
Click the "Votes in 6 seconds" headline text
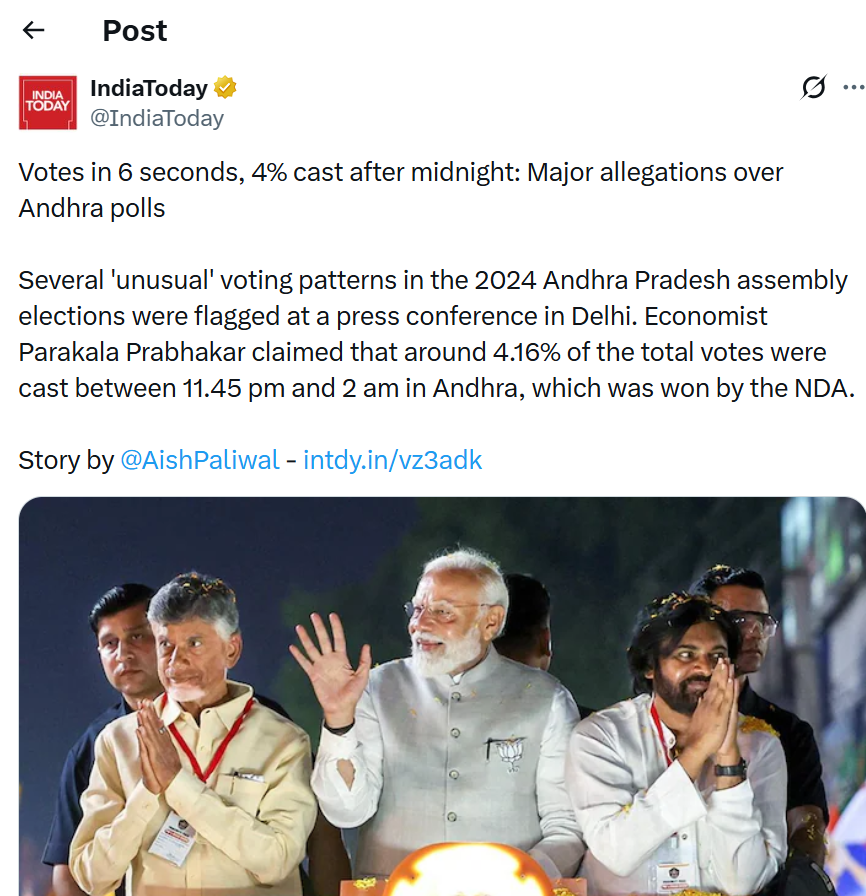point(130,172)
